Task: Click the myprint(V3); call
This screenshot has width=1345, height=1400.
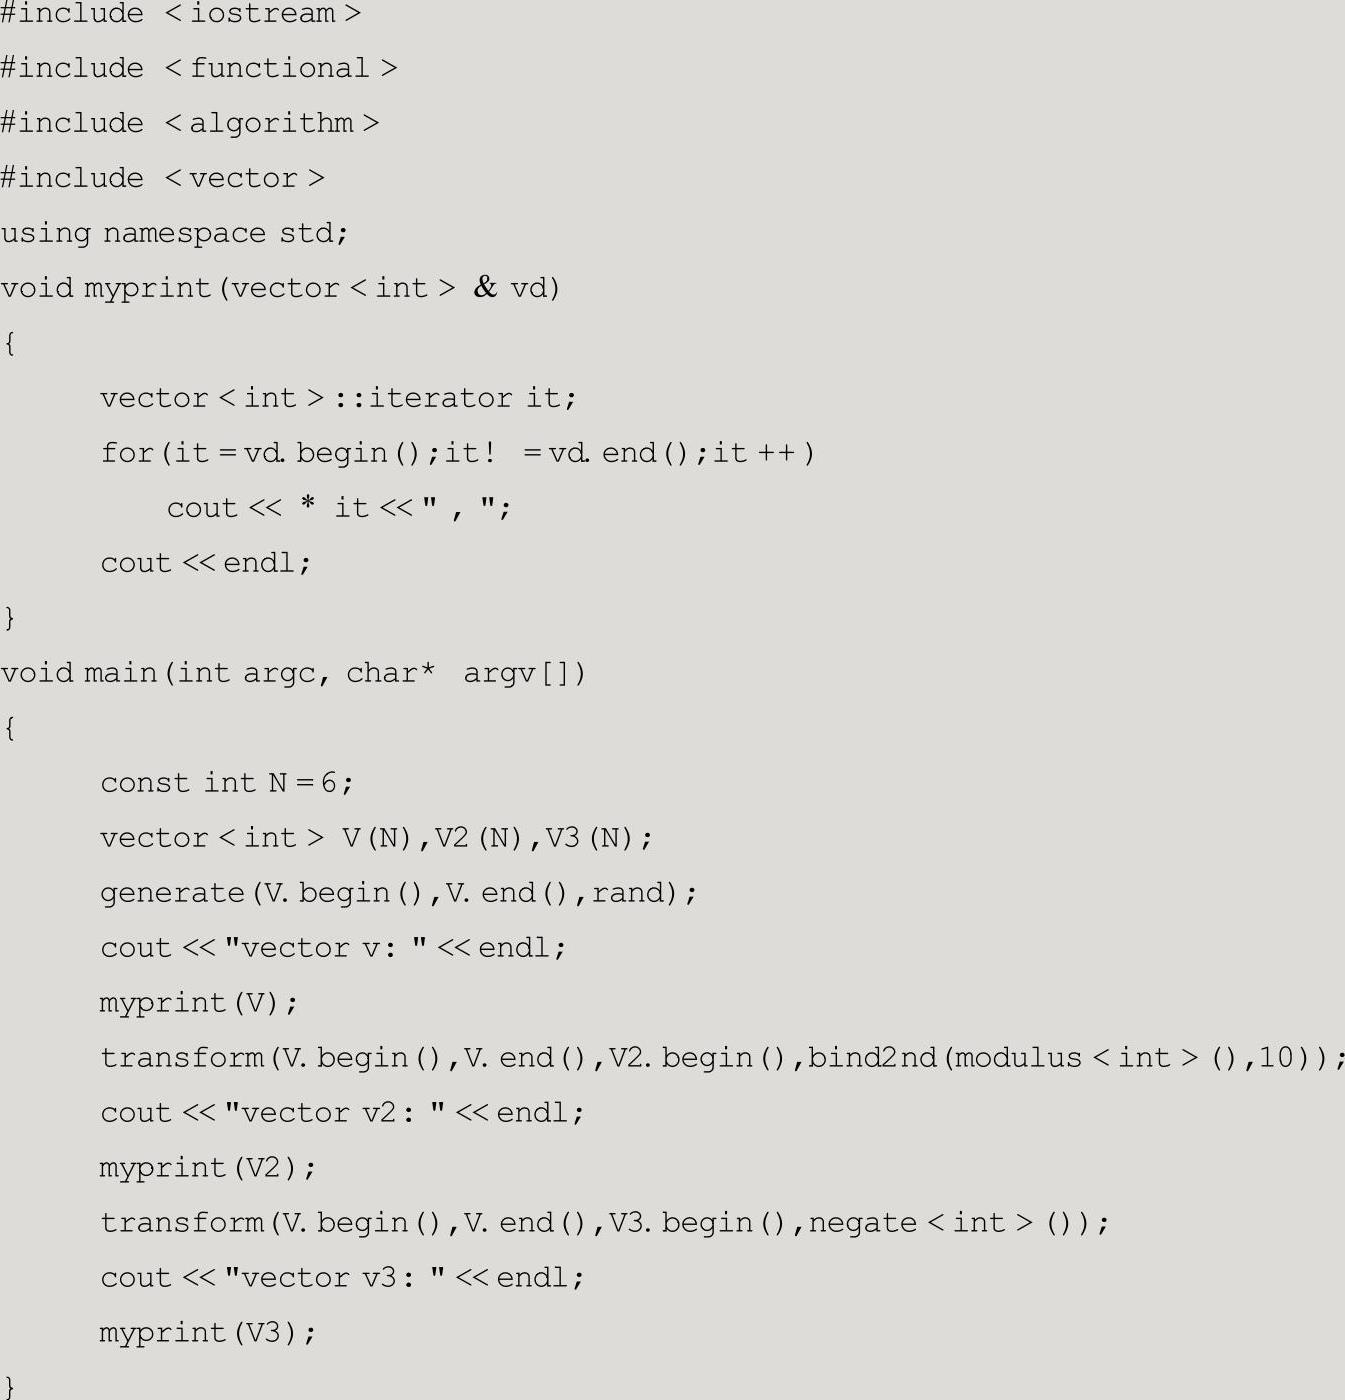Action: point(208,1333)
